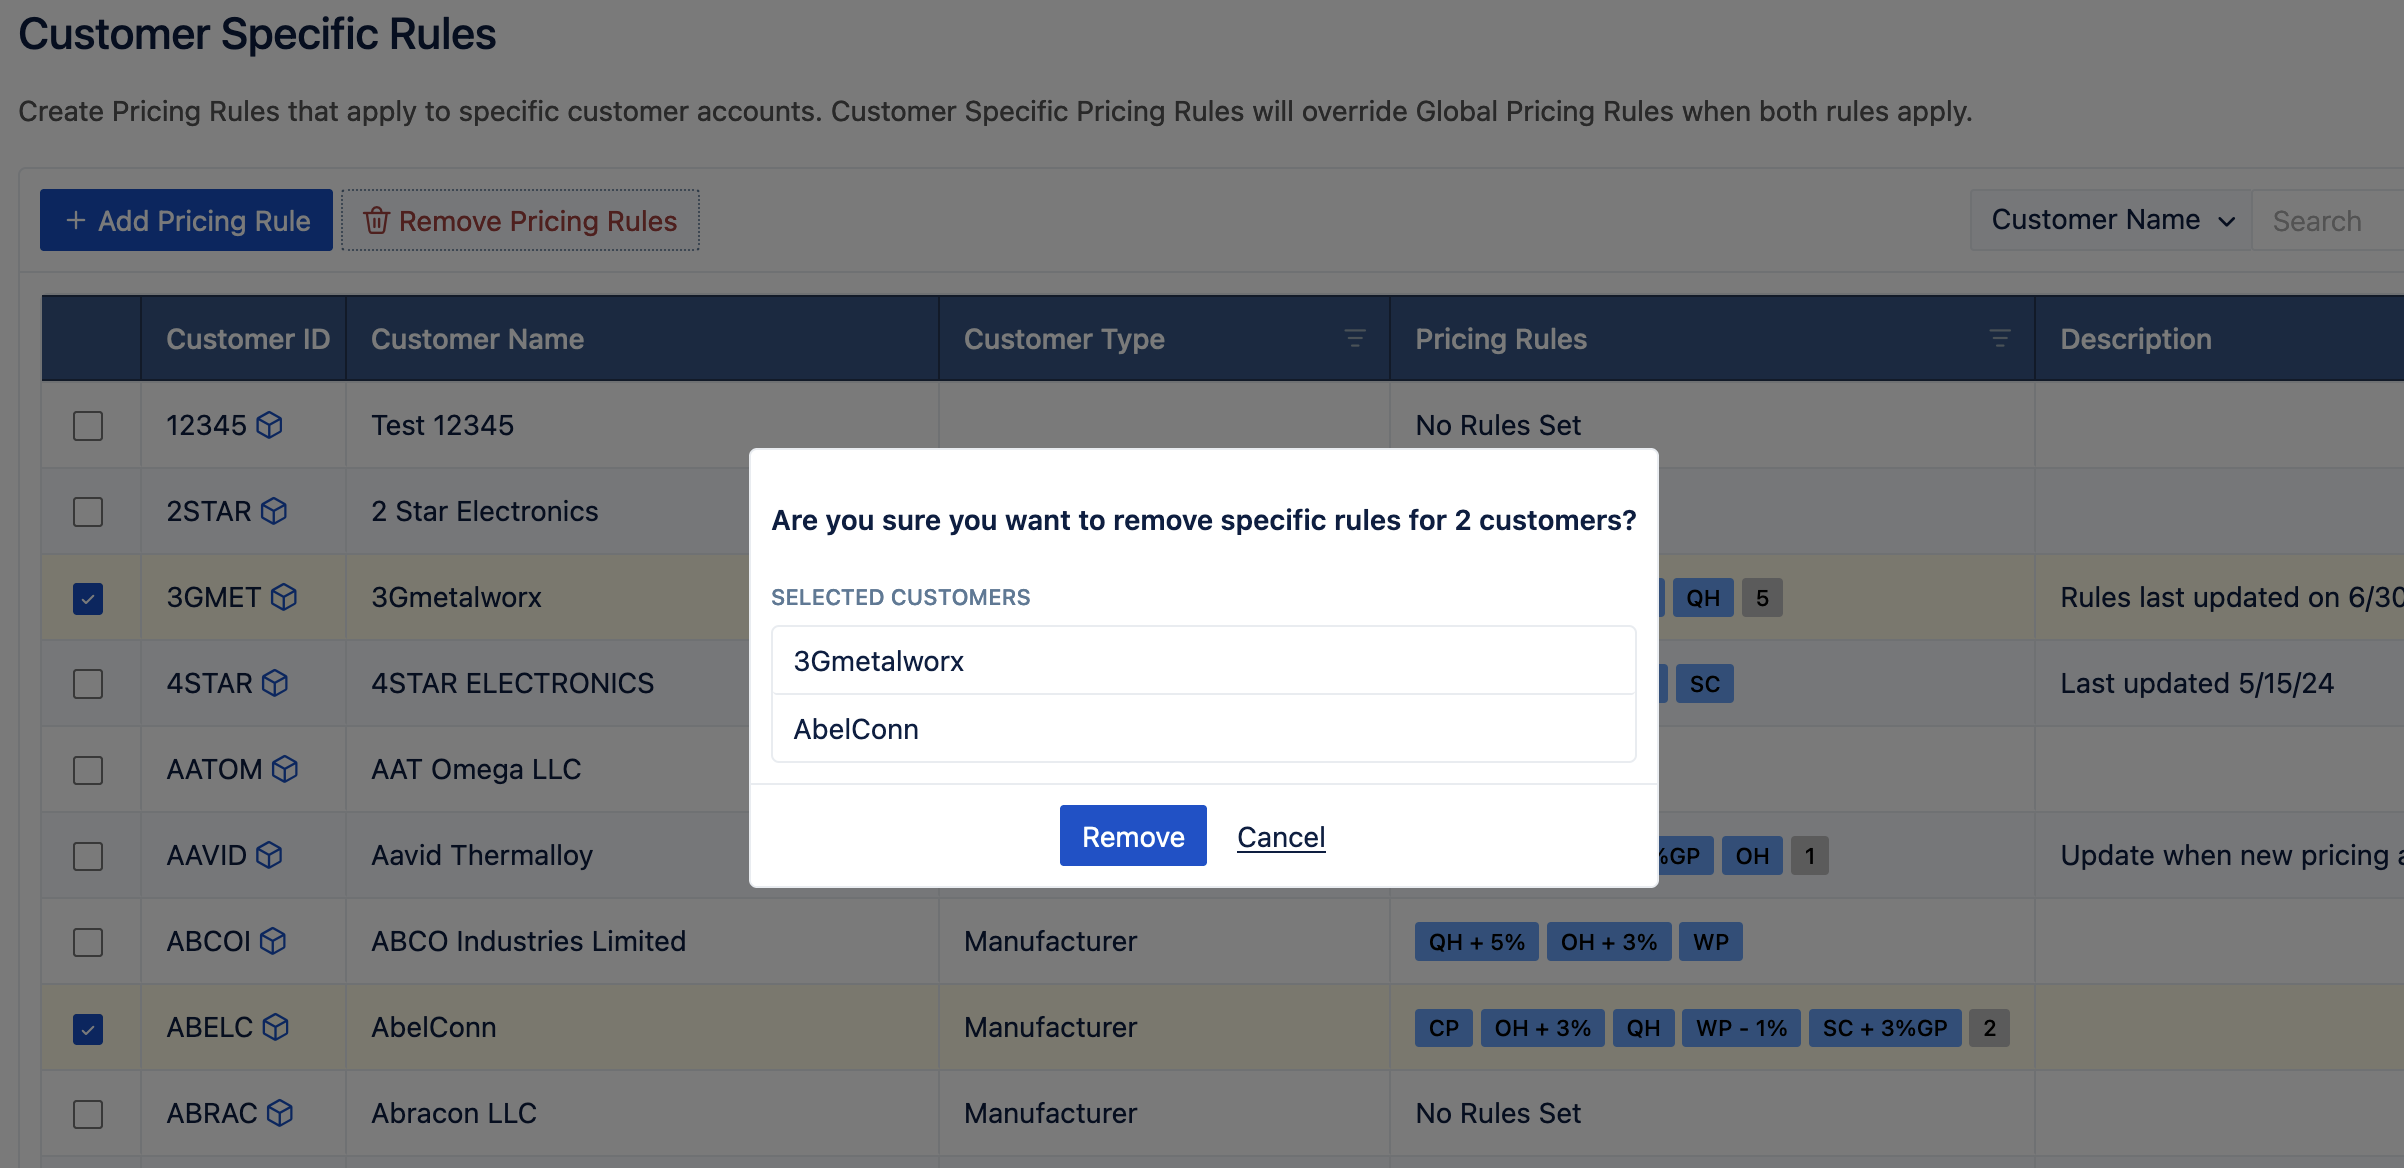Tick the checkbox for ABCO Industries Limited

click(88, 942)
